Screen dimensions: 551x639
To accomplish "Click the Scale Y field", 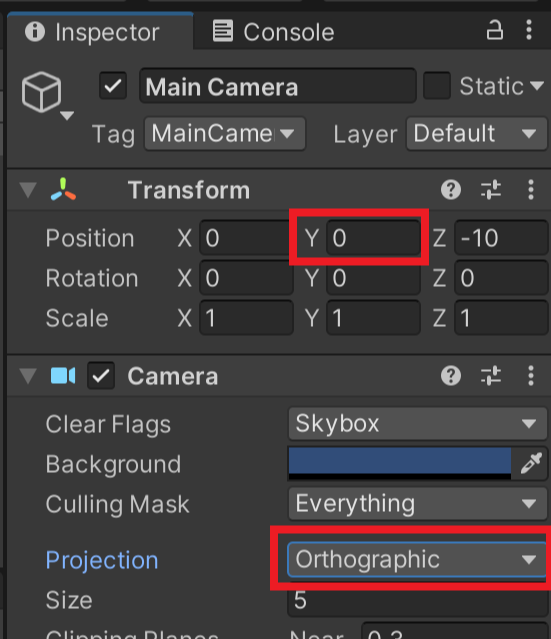I will 373,318.
